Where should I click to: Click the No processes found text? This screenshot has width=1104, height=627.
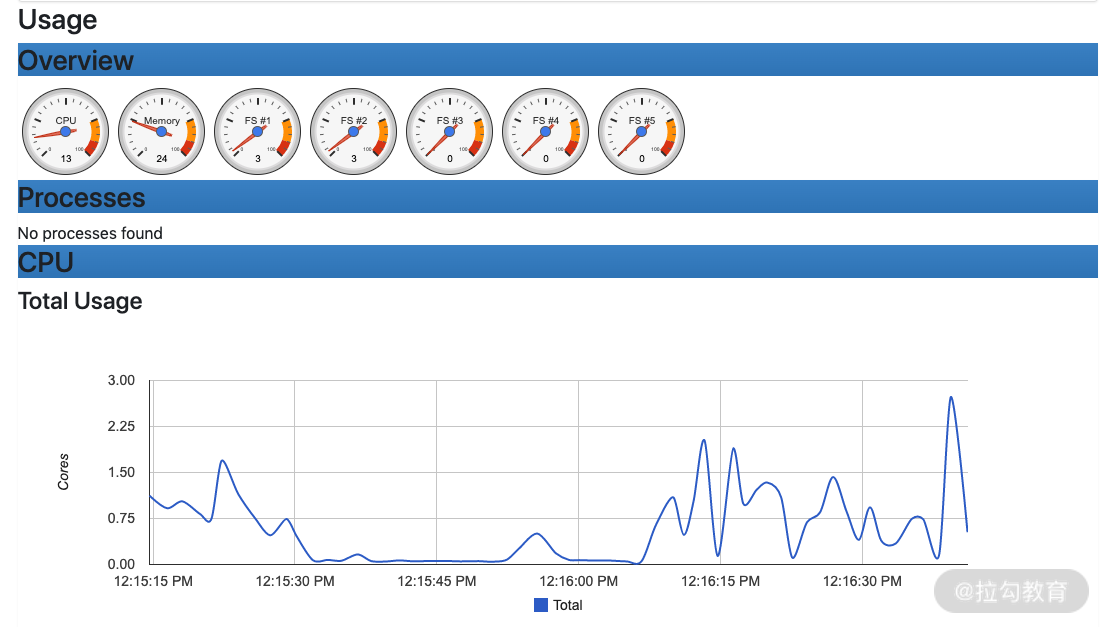click(x=90, y=233)
